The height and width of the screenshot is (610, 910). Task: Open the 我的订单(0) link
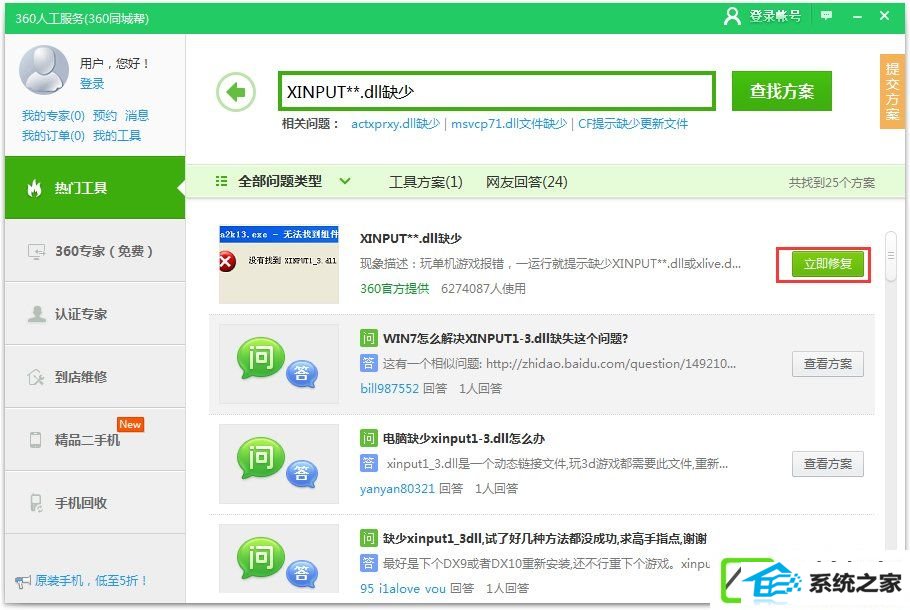click(x=53, y=136)
